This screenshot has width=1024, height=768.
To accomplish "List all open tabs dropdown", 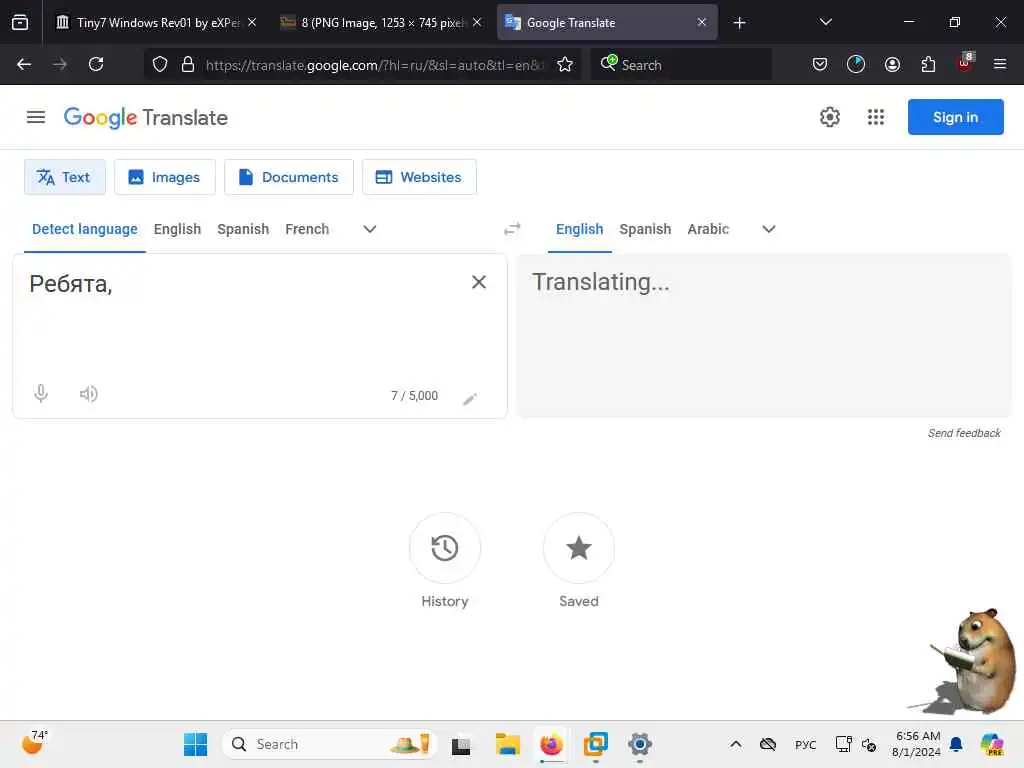I will tap(825, 22).
